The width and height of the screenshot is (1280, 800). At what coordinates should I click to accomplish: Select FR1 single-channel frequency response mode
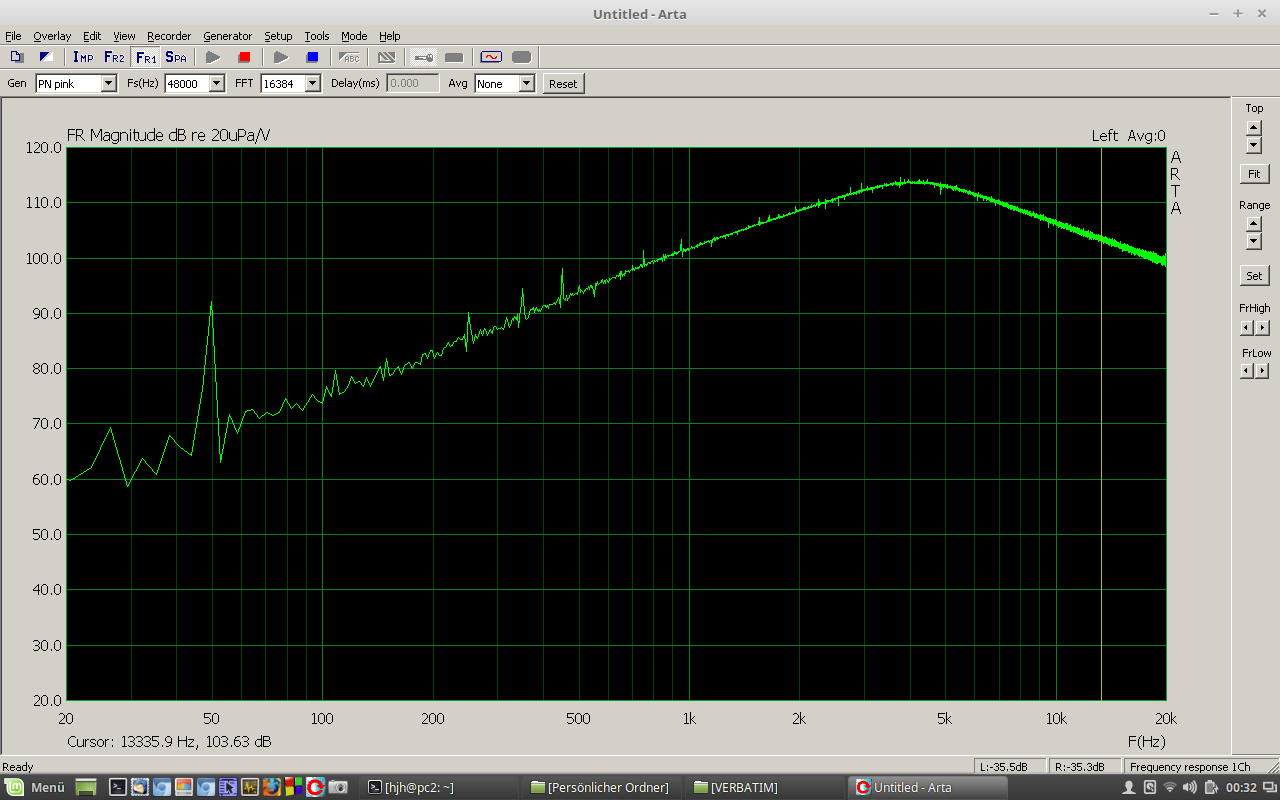click(146, 57)
